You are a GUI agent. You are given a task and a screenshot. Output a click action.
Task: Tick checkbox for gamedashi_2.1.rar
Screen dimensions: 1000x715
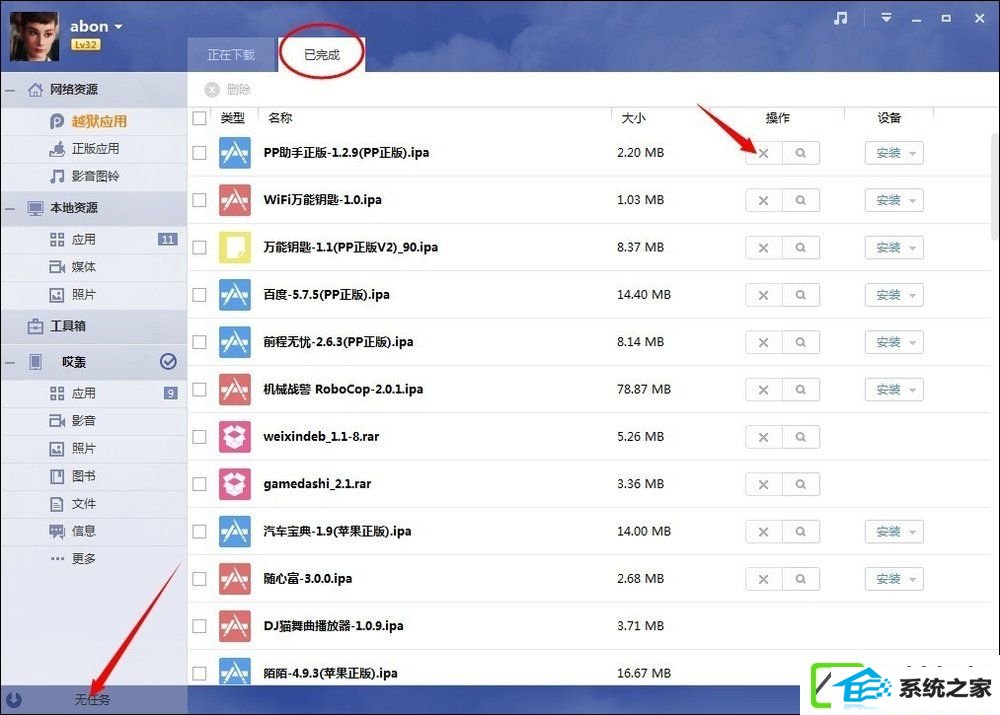(200, 484)
